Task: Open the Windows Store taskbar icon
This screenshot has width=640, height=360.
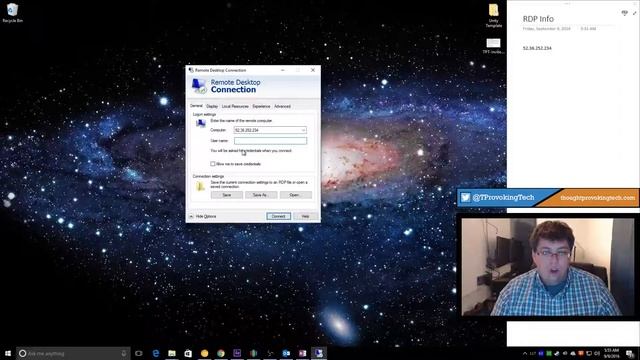Action: pos(188,353)
